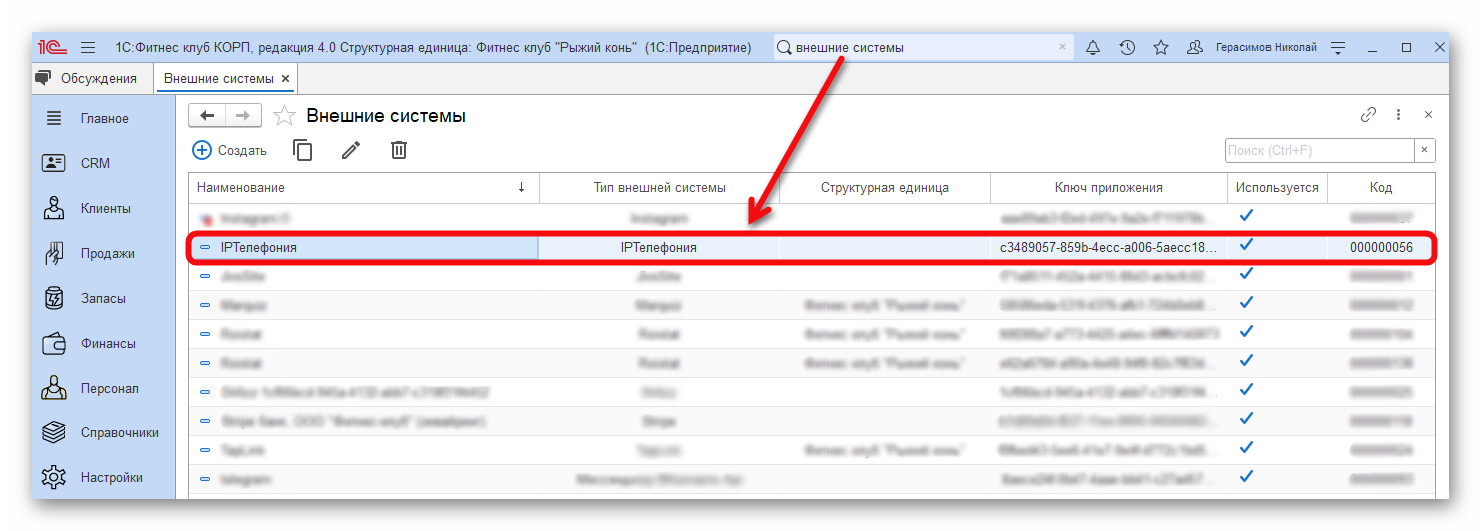This screenshot has height=531, width=1481.
Task: Click the Поиск (Ctrl+F) search field
Action: [x=1318, y=150]
